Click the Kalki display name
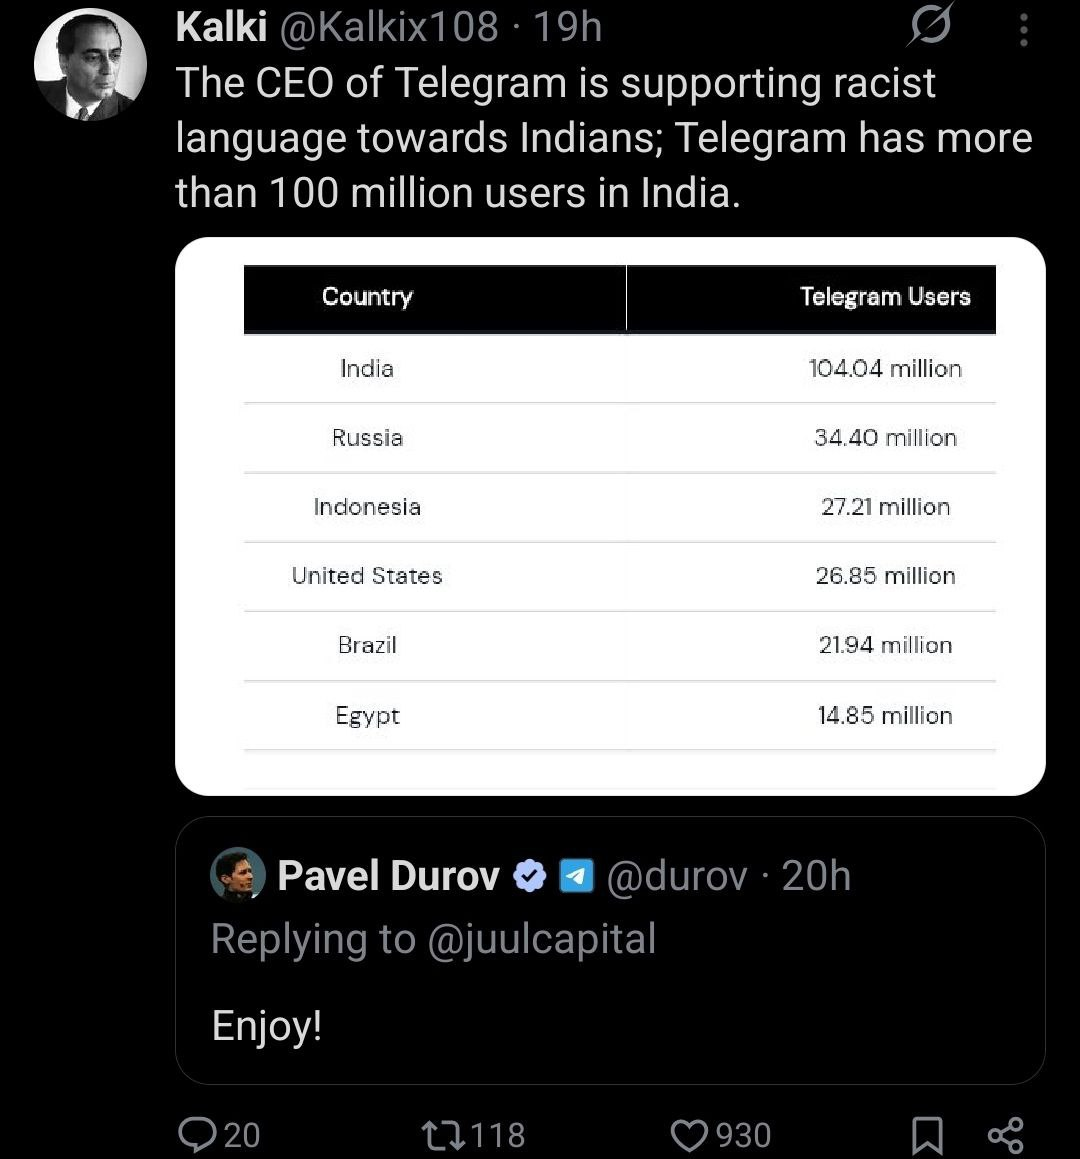Viewport: 1080px width, 1159px height. point(221,27)
